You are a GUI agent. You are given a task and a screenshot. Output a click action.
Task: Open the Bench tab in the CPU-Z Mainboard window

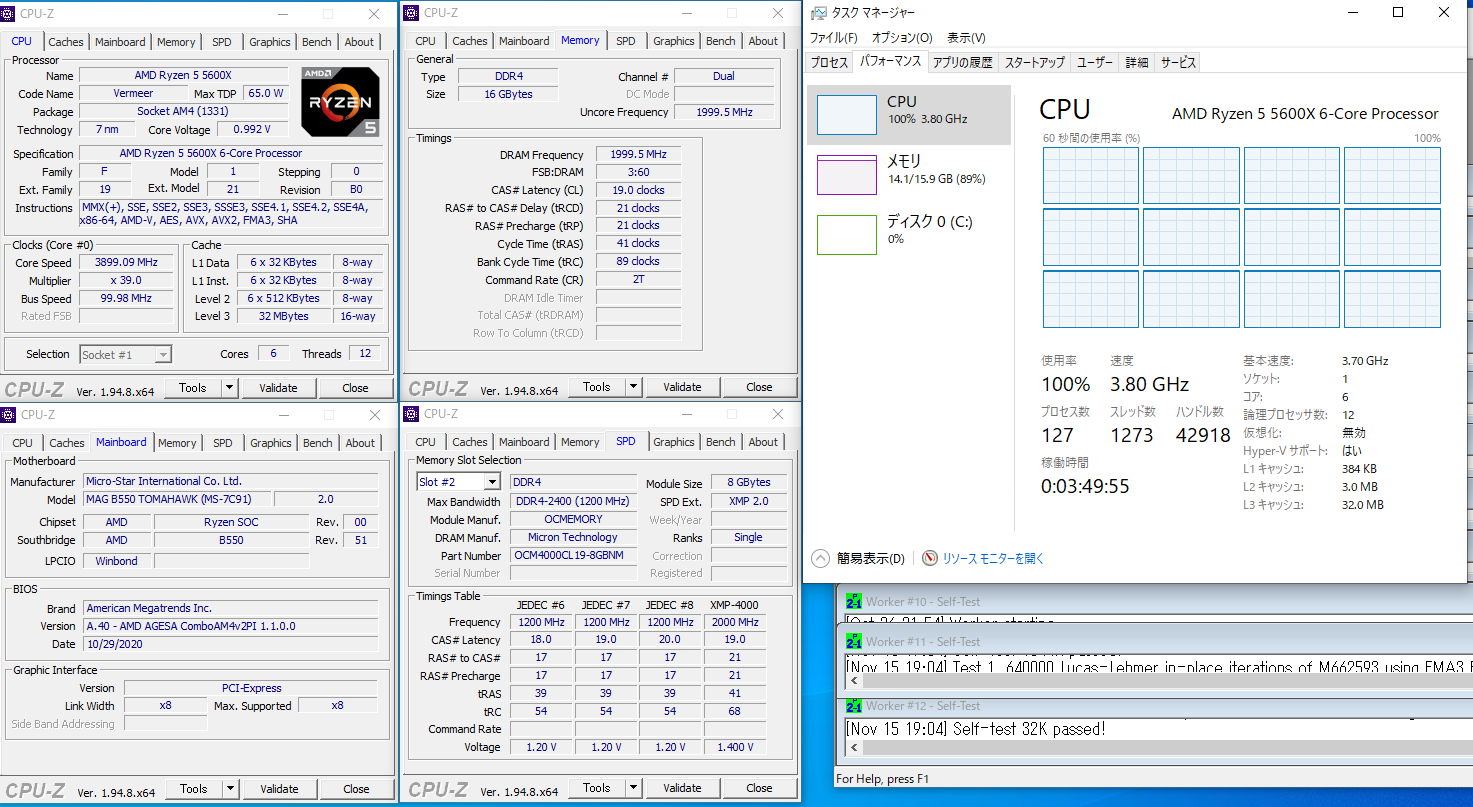pos(317,443)
